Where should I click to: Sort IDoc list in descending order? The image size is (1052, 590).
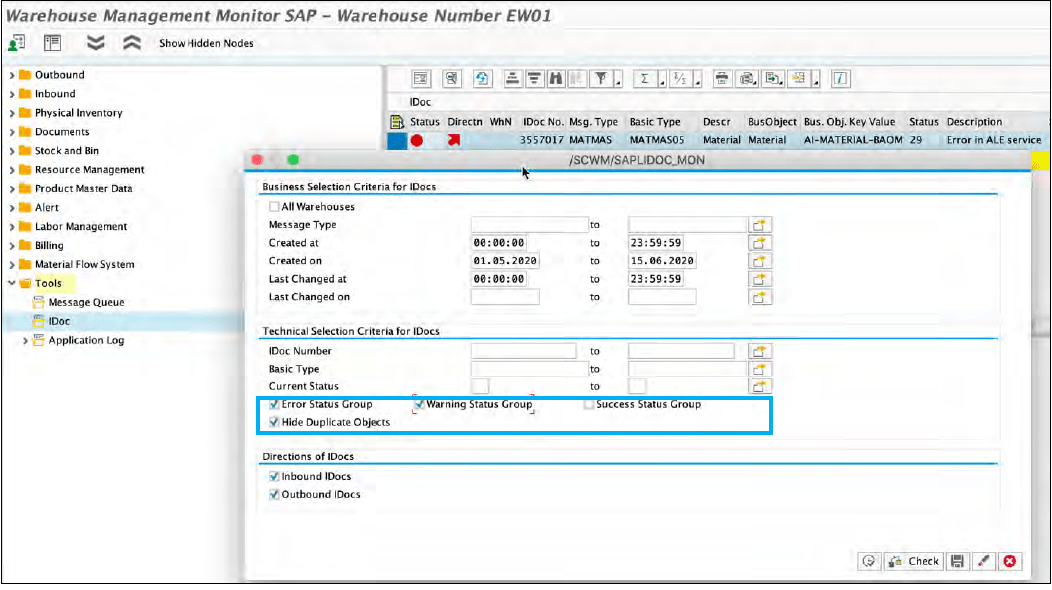click(x=534, y=79)
